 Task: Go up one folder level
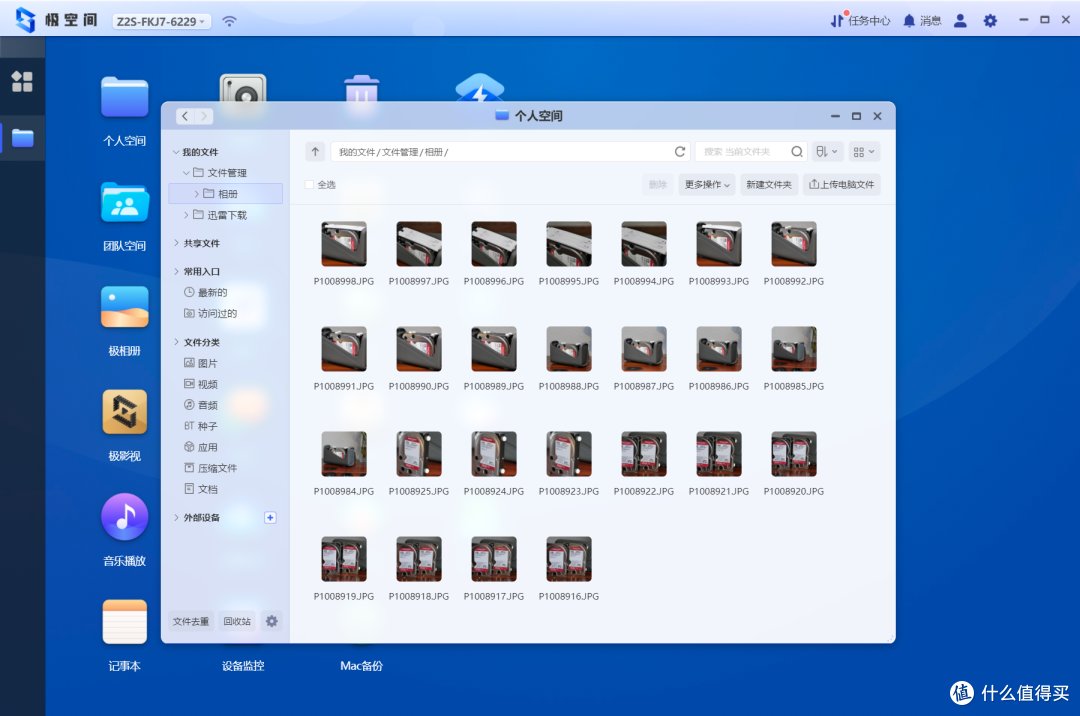315,151
